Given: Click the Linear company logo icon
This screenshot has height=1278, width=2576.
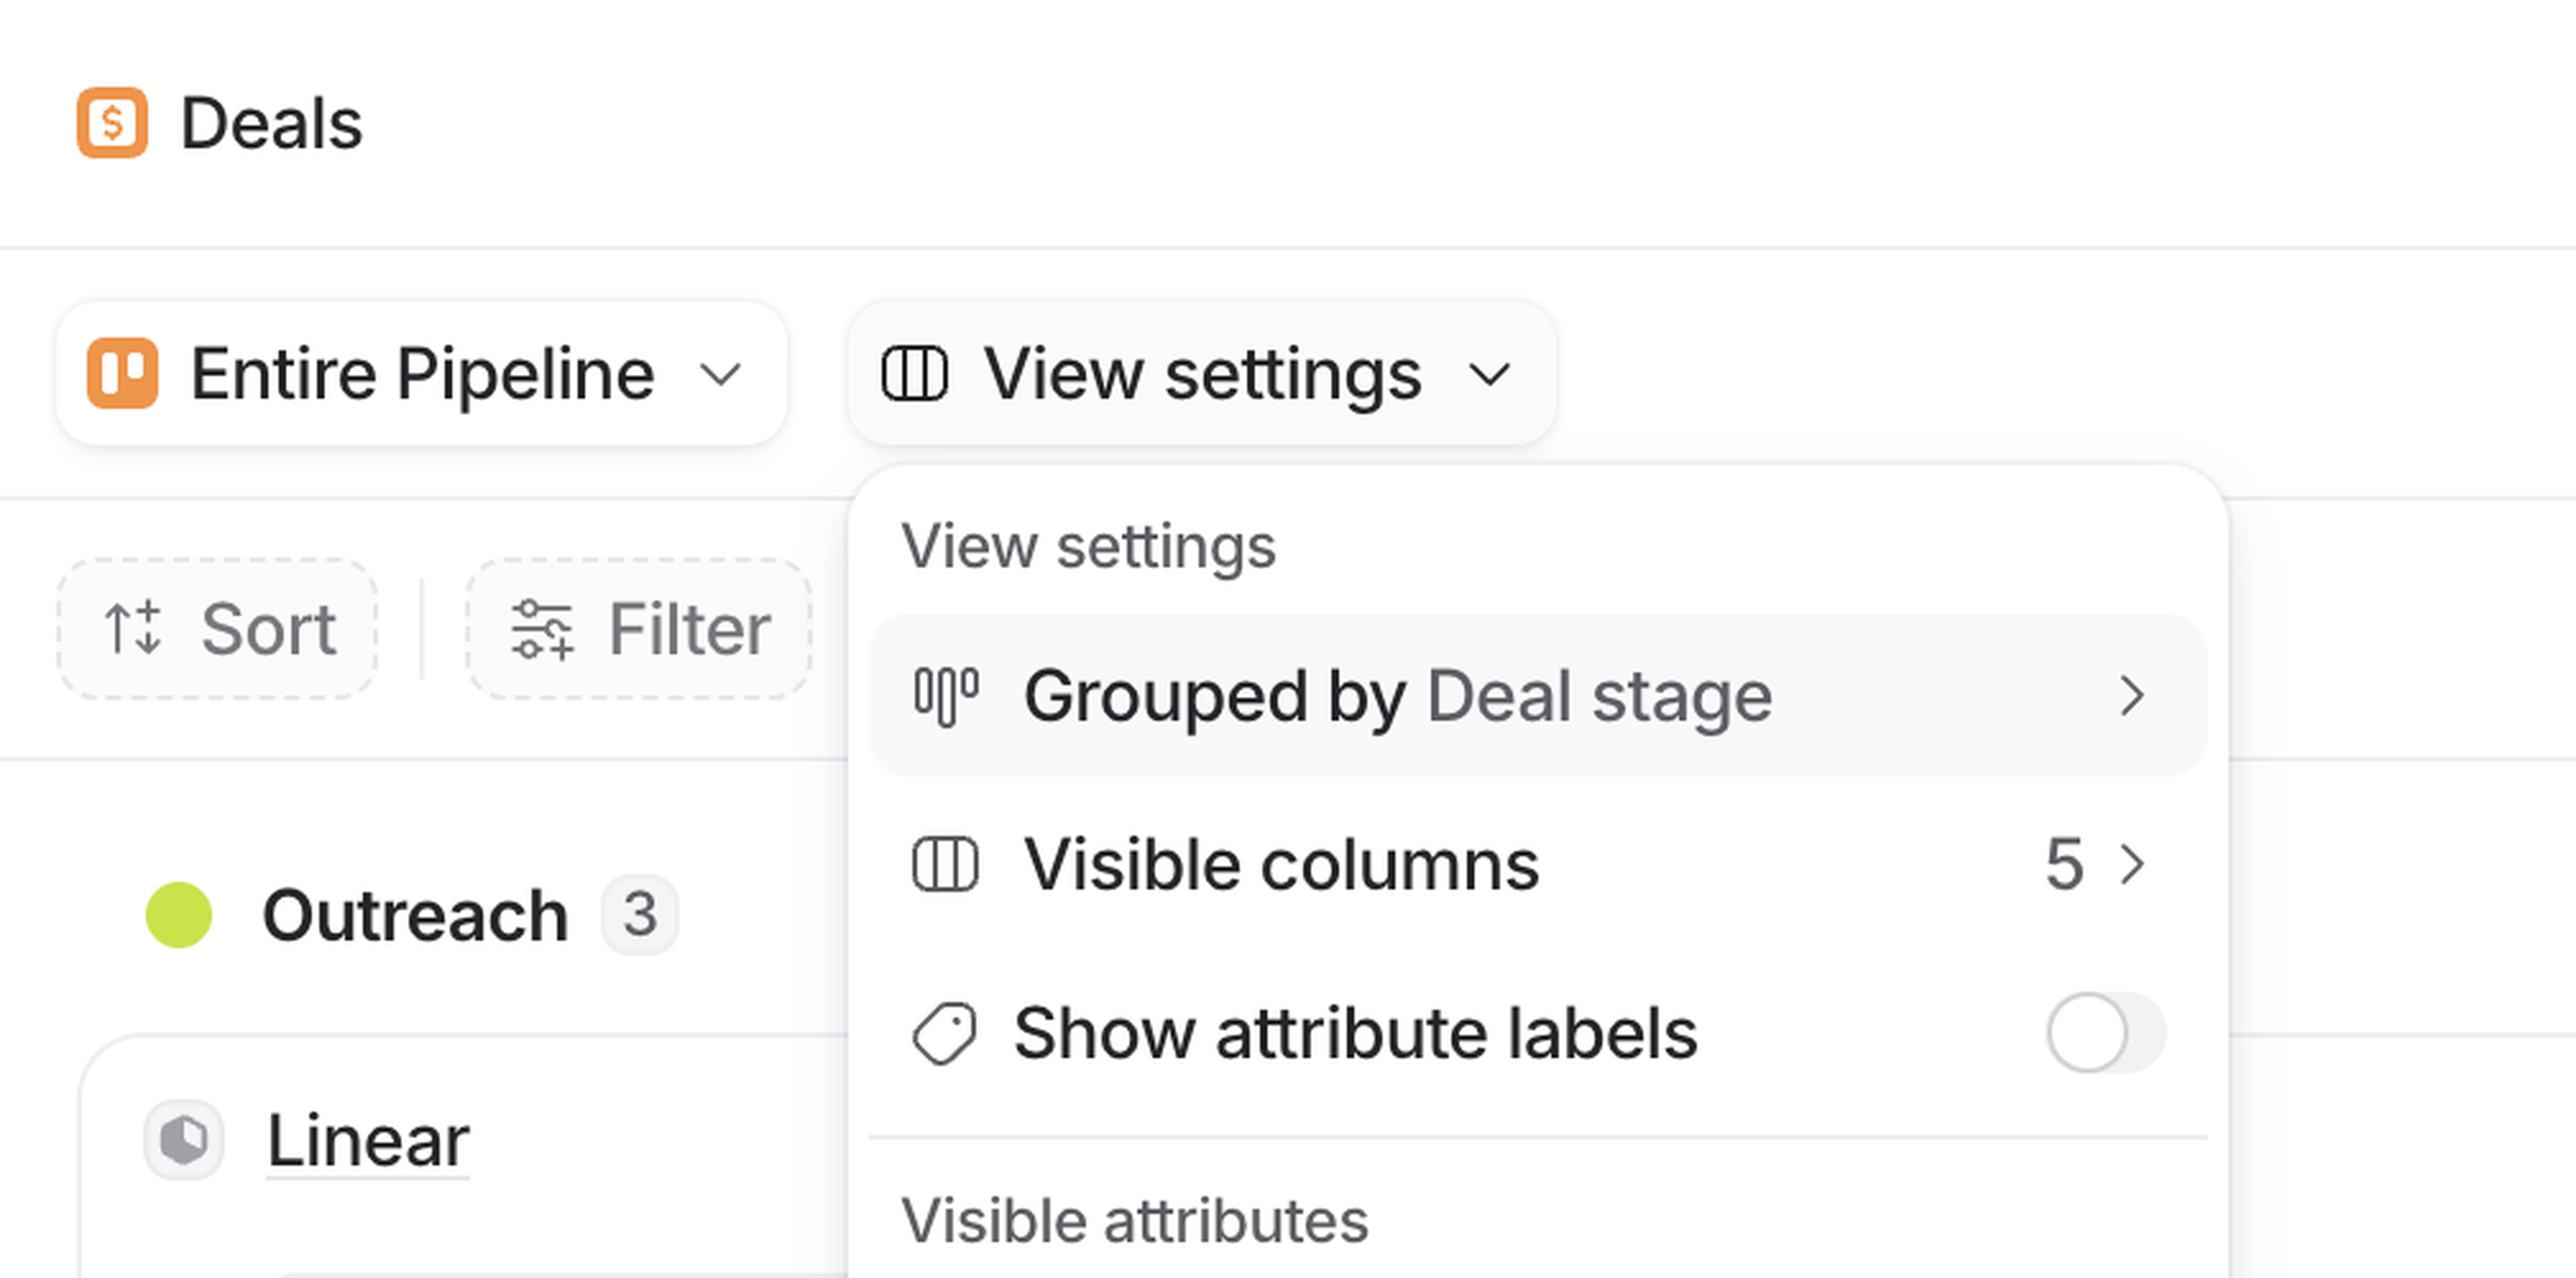Looking at the screenshot, I should (184, 1140).
